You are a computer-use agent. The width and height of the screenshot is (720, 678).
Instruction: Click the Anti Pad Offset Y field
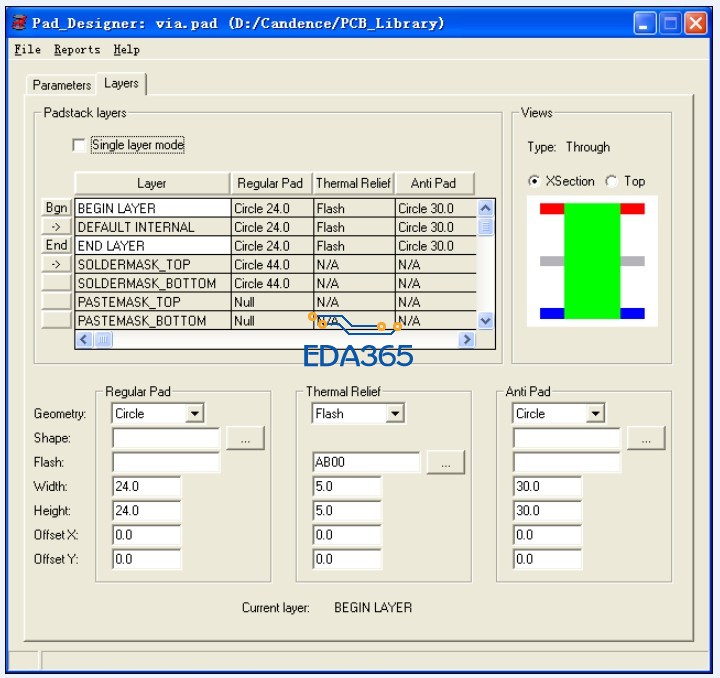(x=547, y=560)
